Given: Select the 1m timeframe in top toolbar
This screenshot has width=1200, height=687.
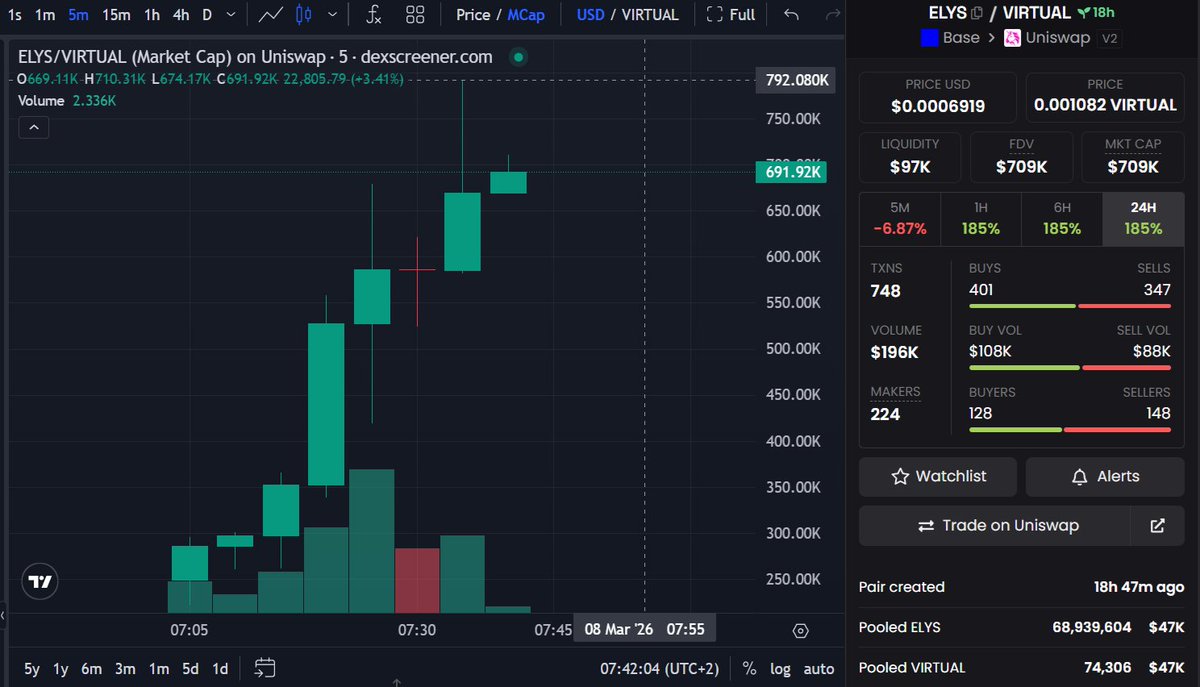Looking at the screenshot, I should pyautogui.click(x=45, y=15).
